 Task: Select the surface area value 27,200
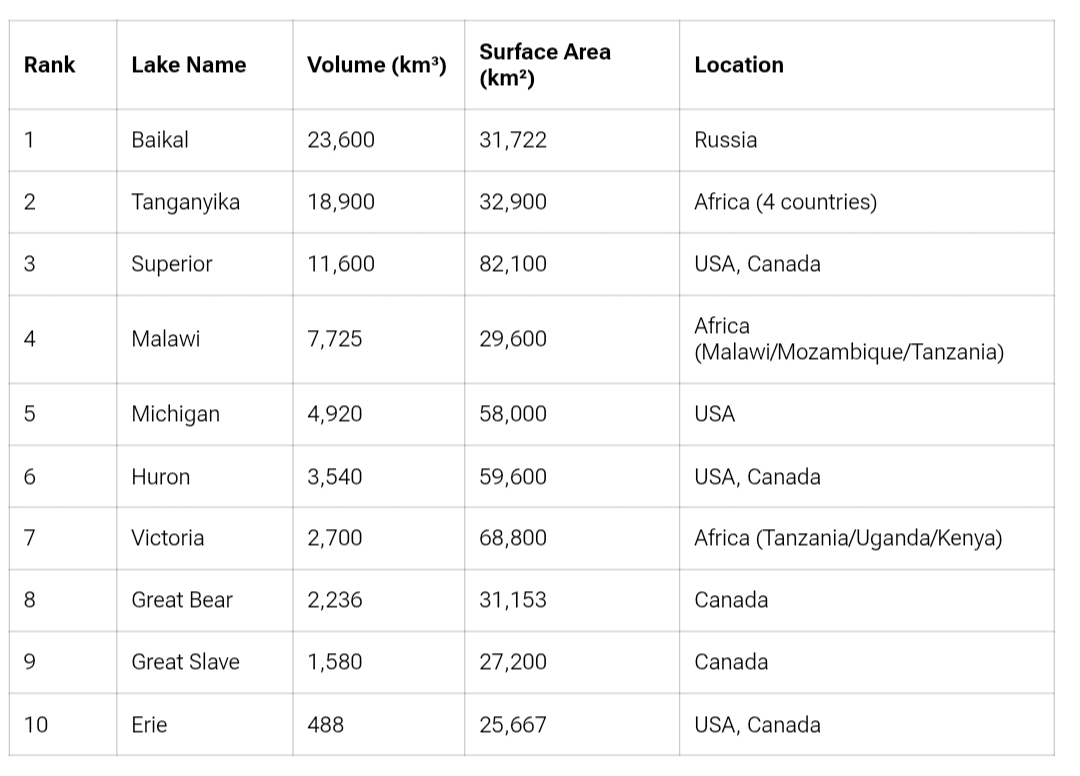[513, 662]
